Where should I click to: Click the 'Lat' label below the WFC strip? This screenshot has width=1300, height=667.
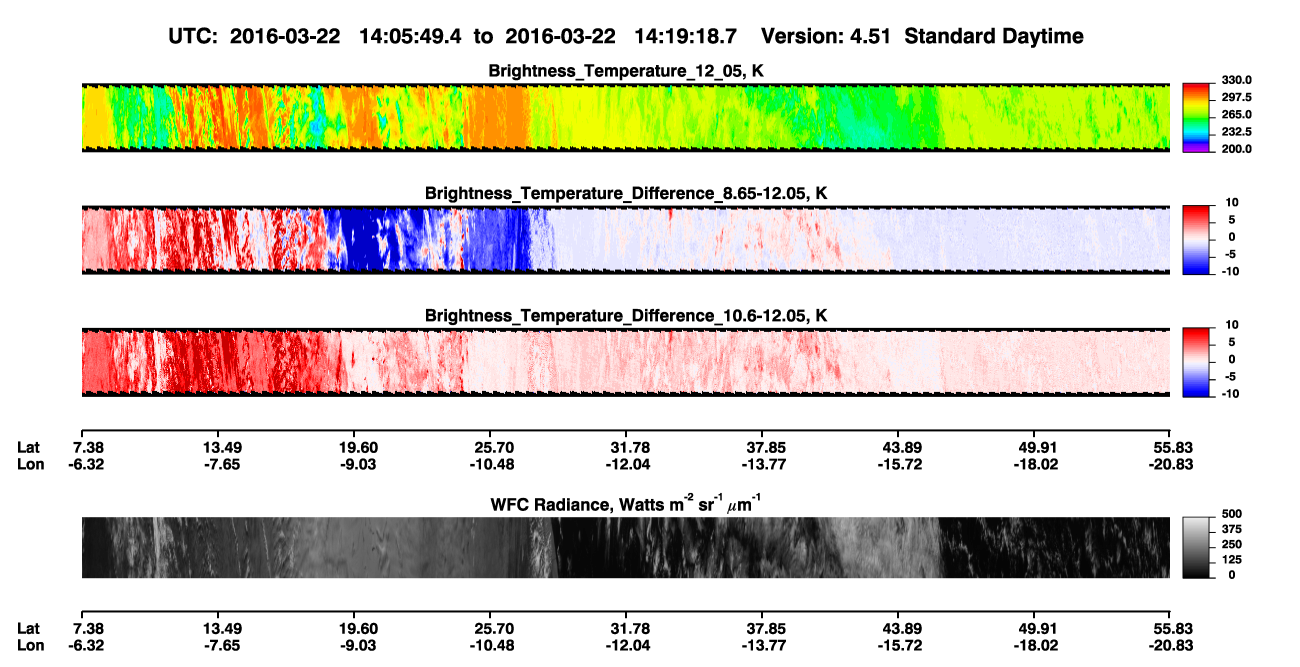coord(28,629)
